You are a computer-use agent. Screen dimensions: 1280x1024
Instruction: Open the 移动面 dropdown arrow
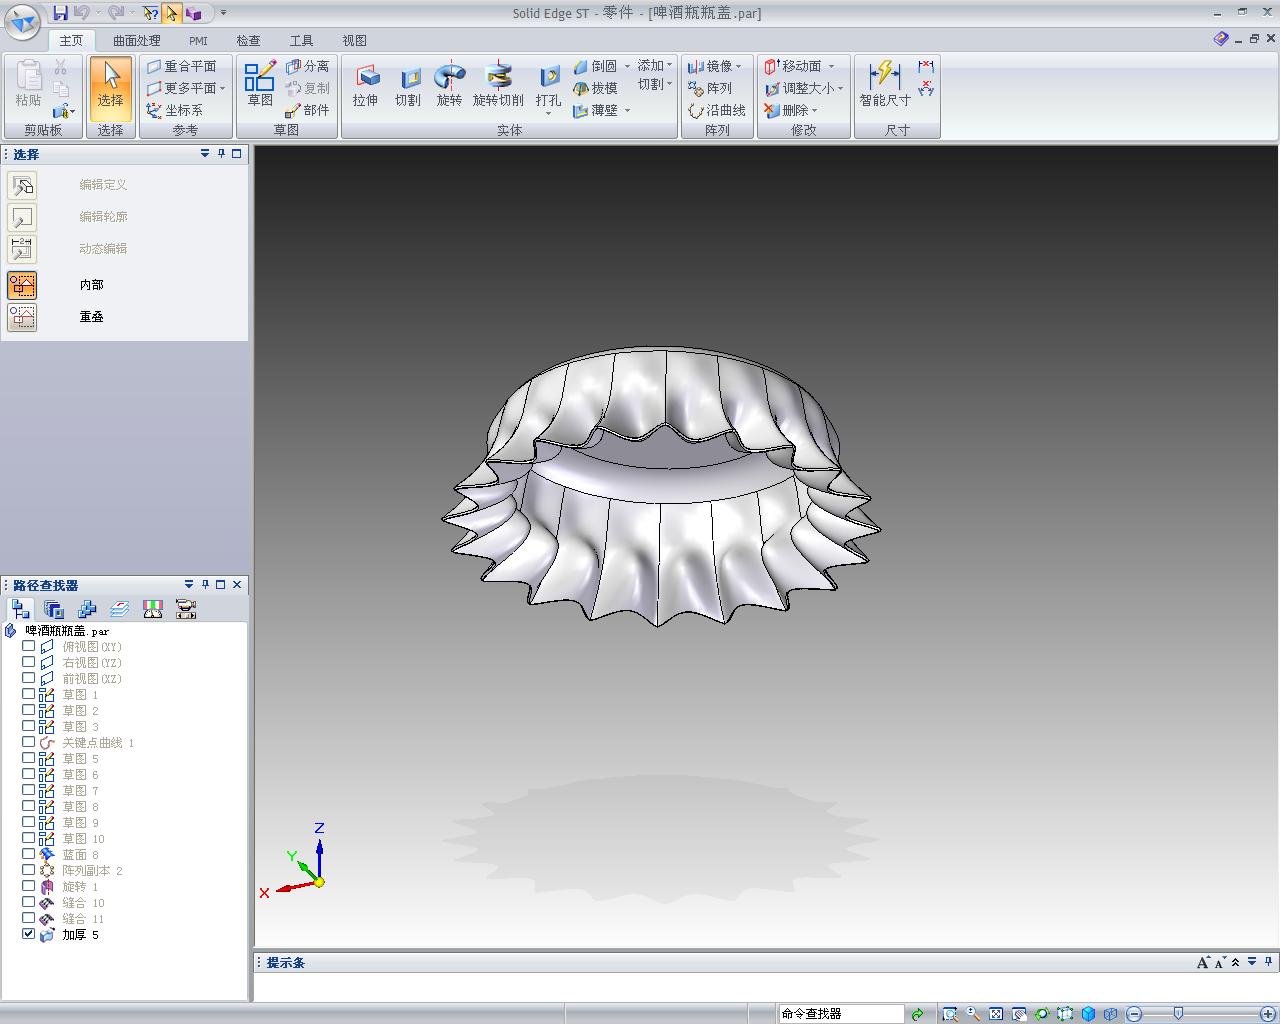831,66
